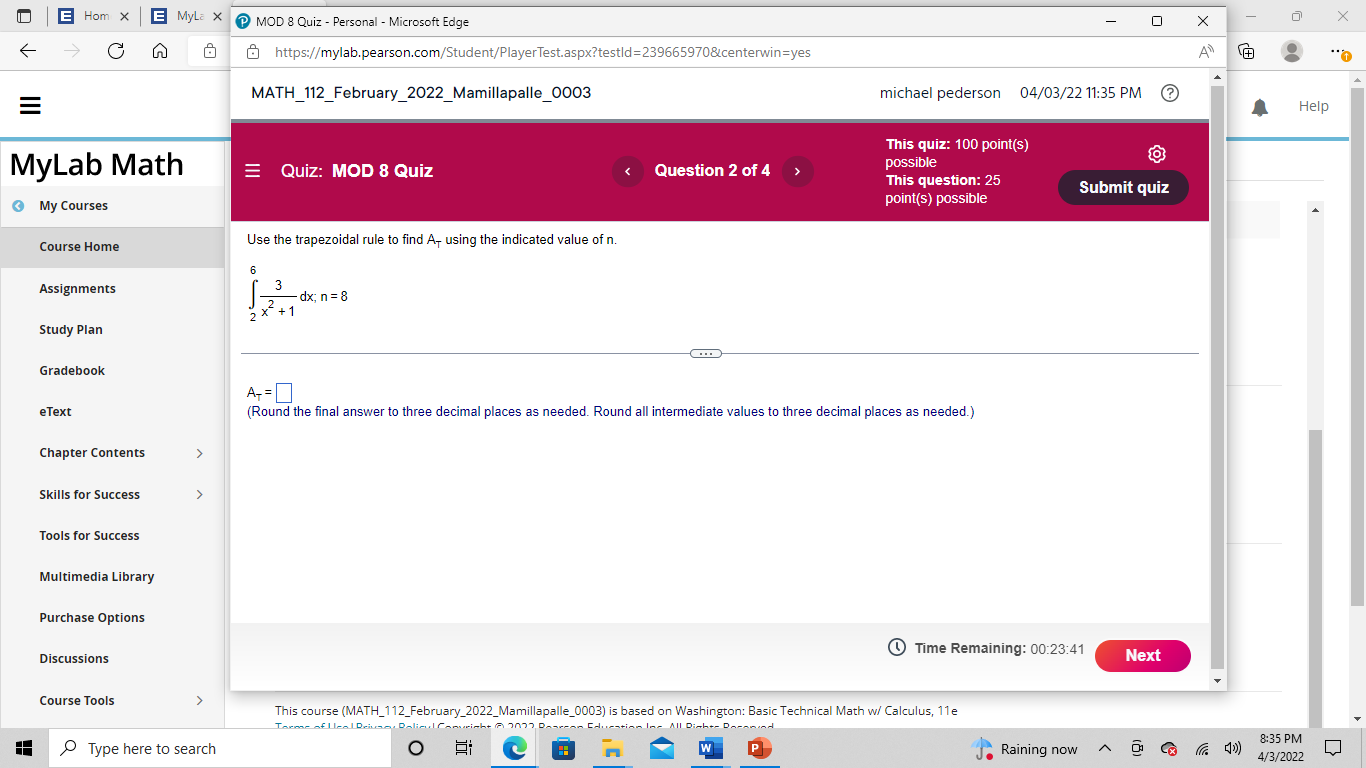Viewport: 1366px width, 768px height.
Task: Open the Windows Start menu
Action: coord(24,748)
